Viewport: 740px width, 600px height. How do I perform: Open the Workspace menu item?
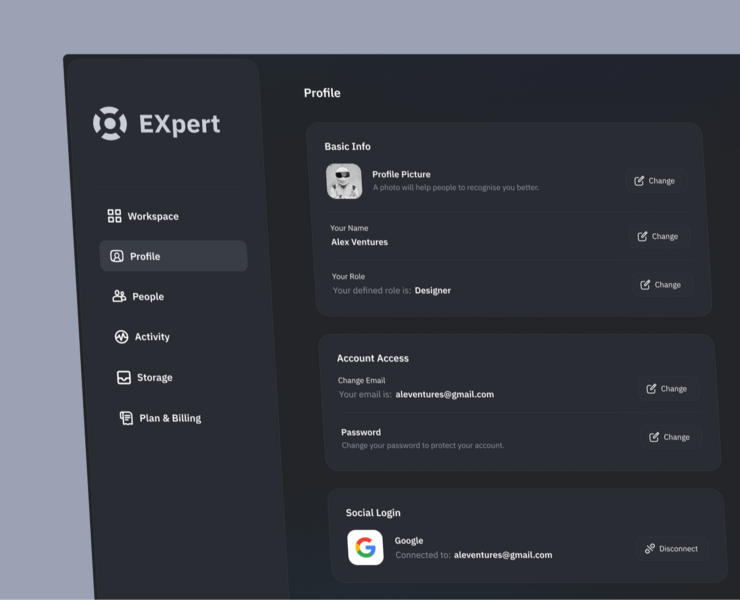152,216
